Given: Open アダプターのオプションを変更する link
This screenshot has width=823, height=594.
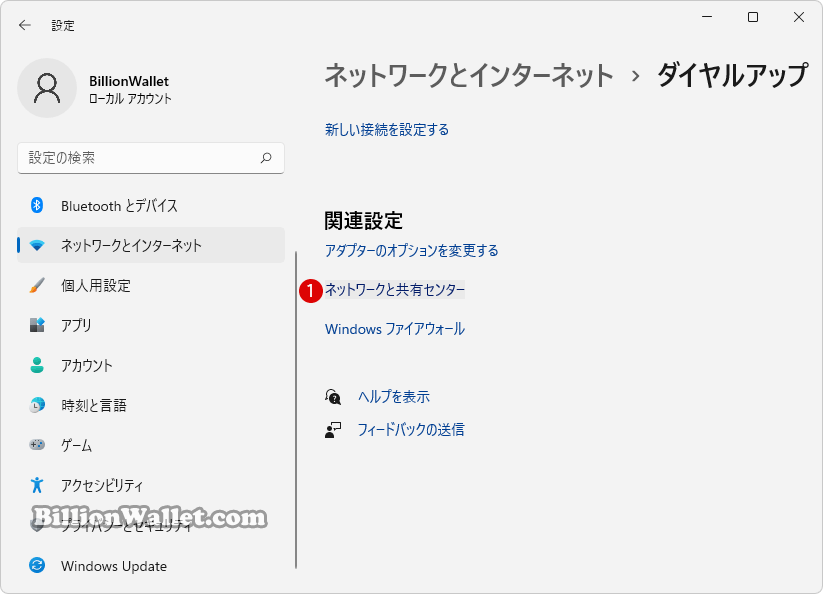Looking at the screenshot, I should [412, 250].
